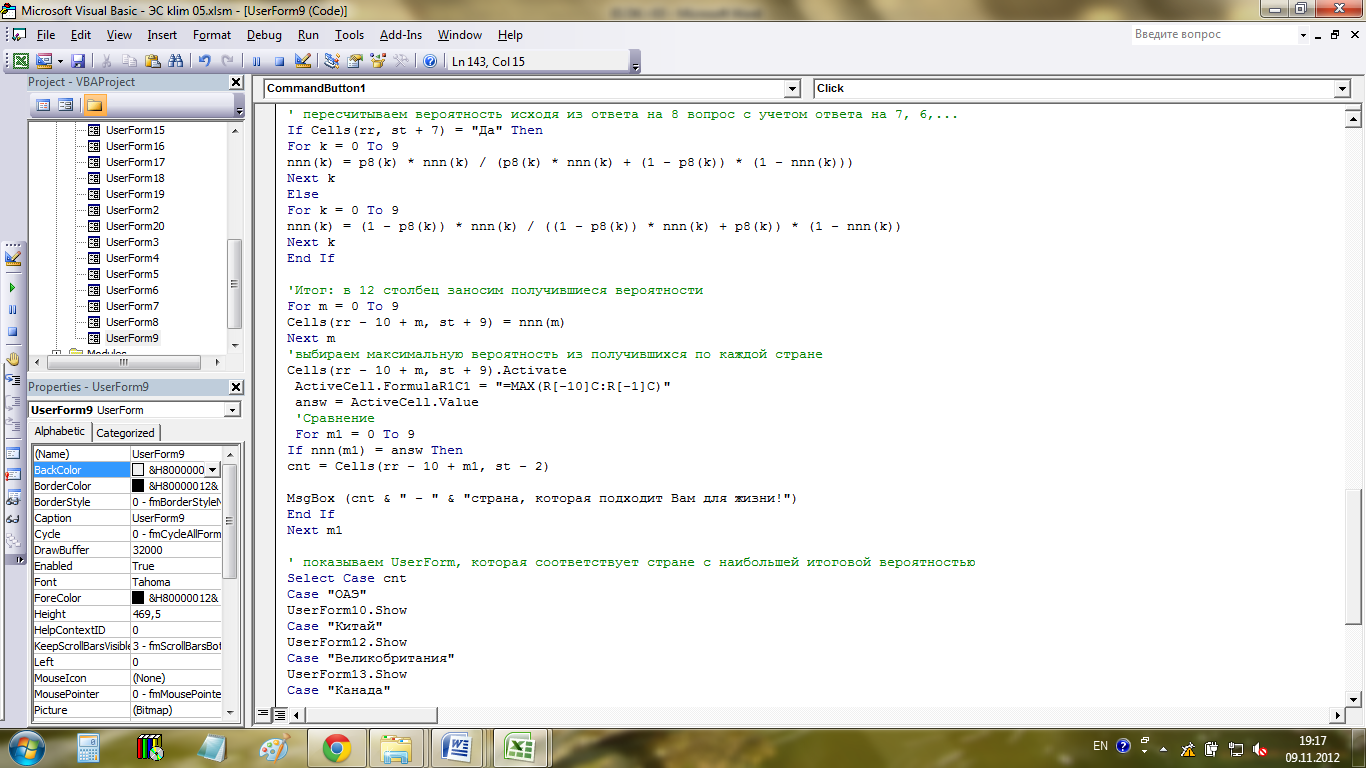Open Properties Window from the toolbar icon

click(x=355, y=61)
